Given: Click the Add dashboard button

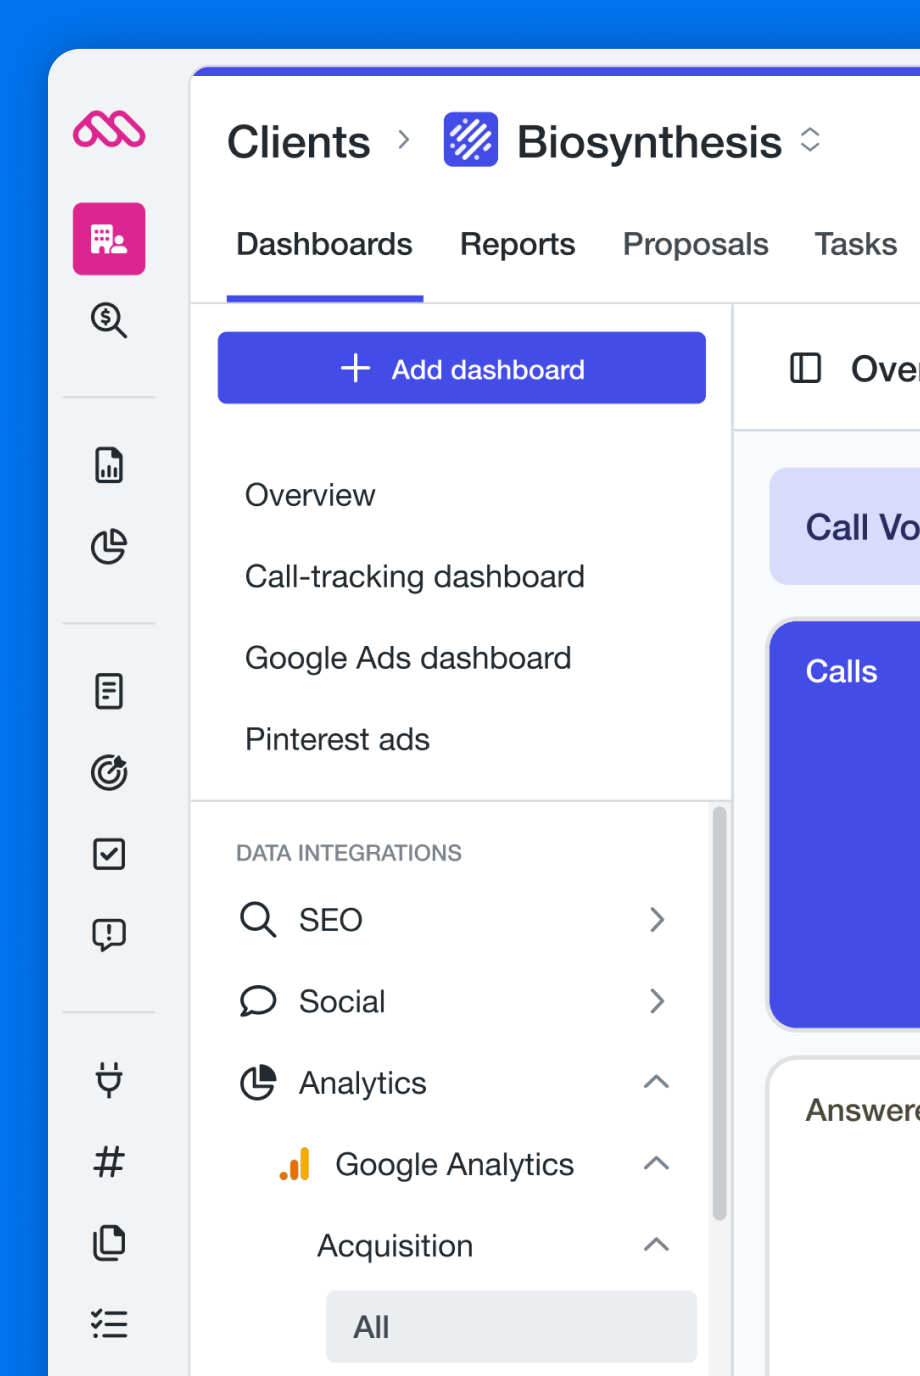Looking at the screenshot, I should point(462,368).
